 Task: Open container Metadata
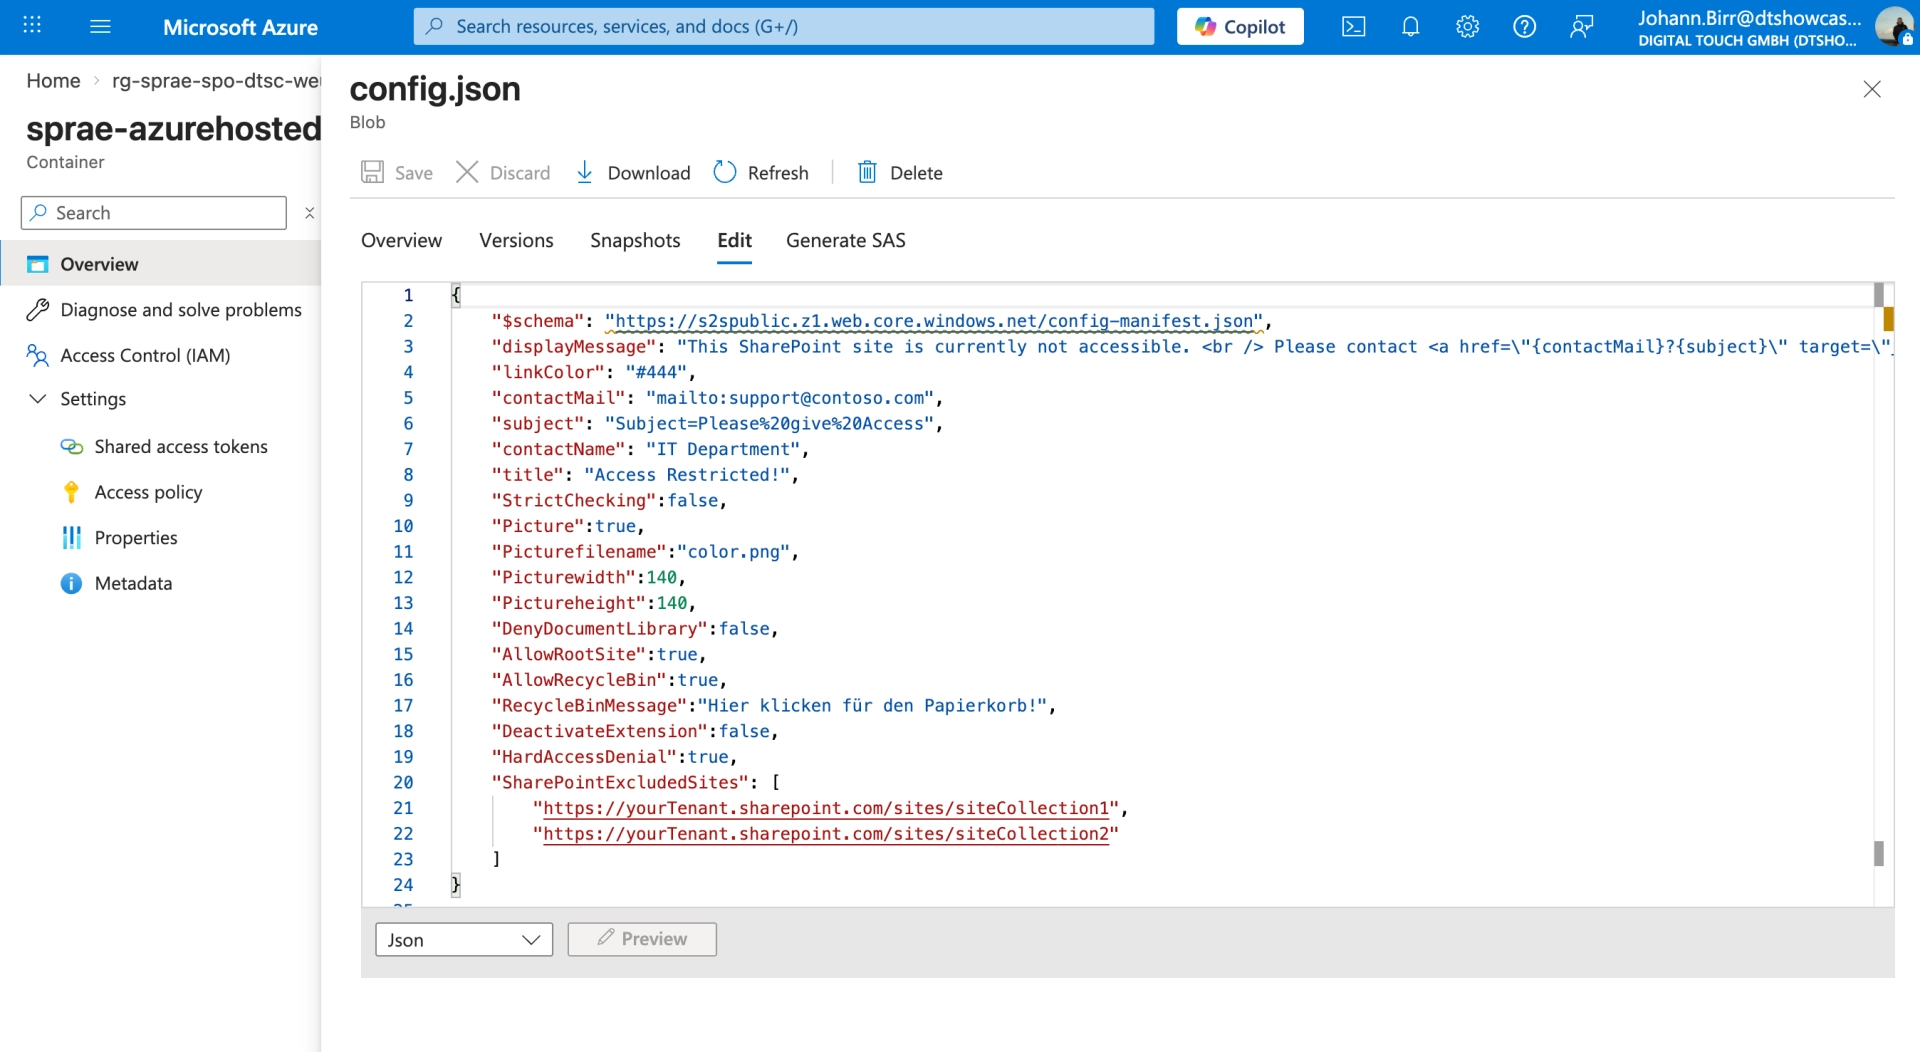click(x=133, y=583)
